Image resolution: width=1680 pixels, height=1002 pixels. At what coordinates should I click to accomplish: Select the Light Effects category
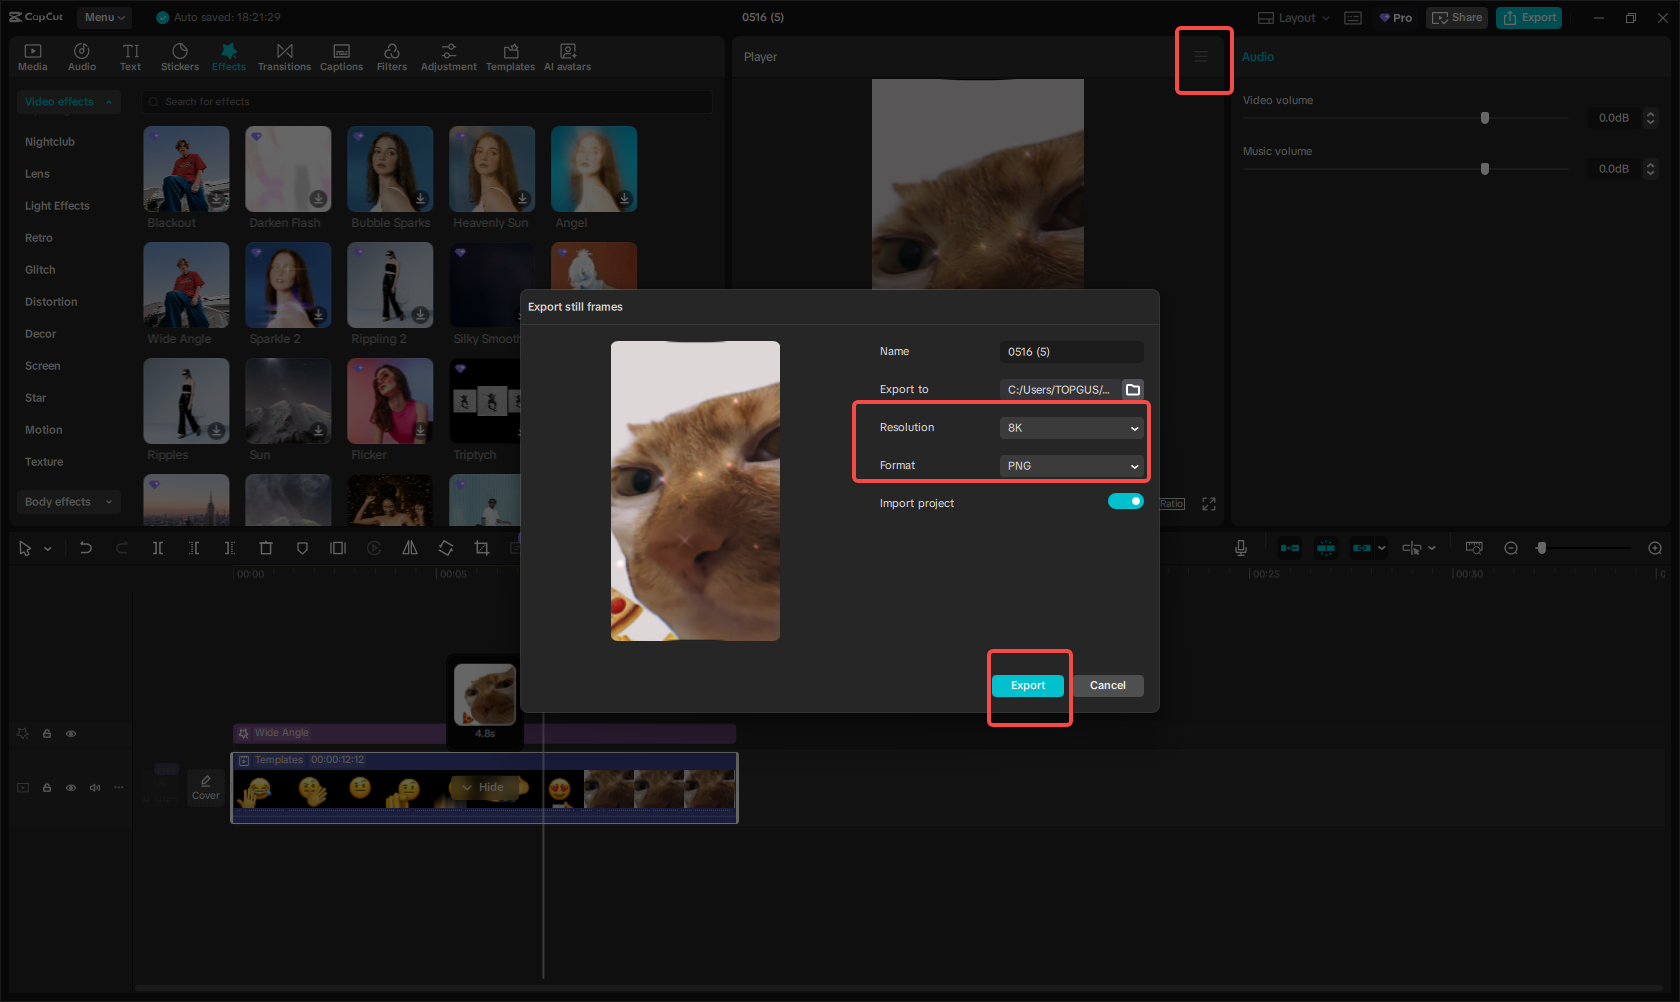[x=57, y=206]
